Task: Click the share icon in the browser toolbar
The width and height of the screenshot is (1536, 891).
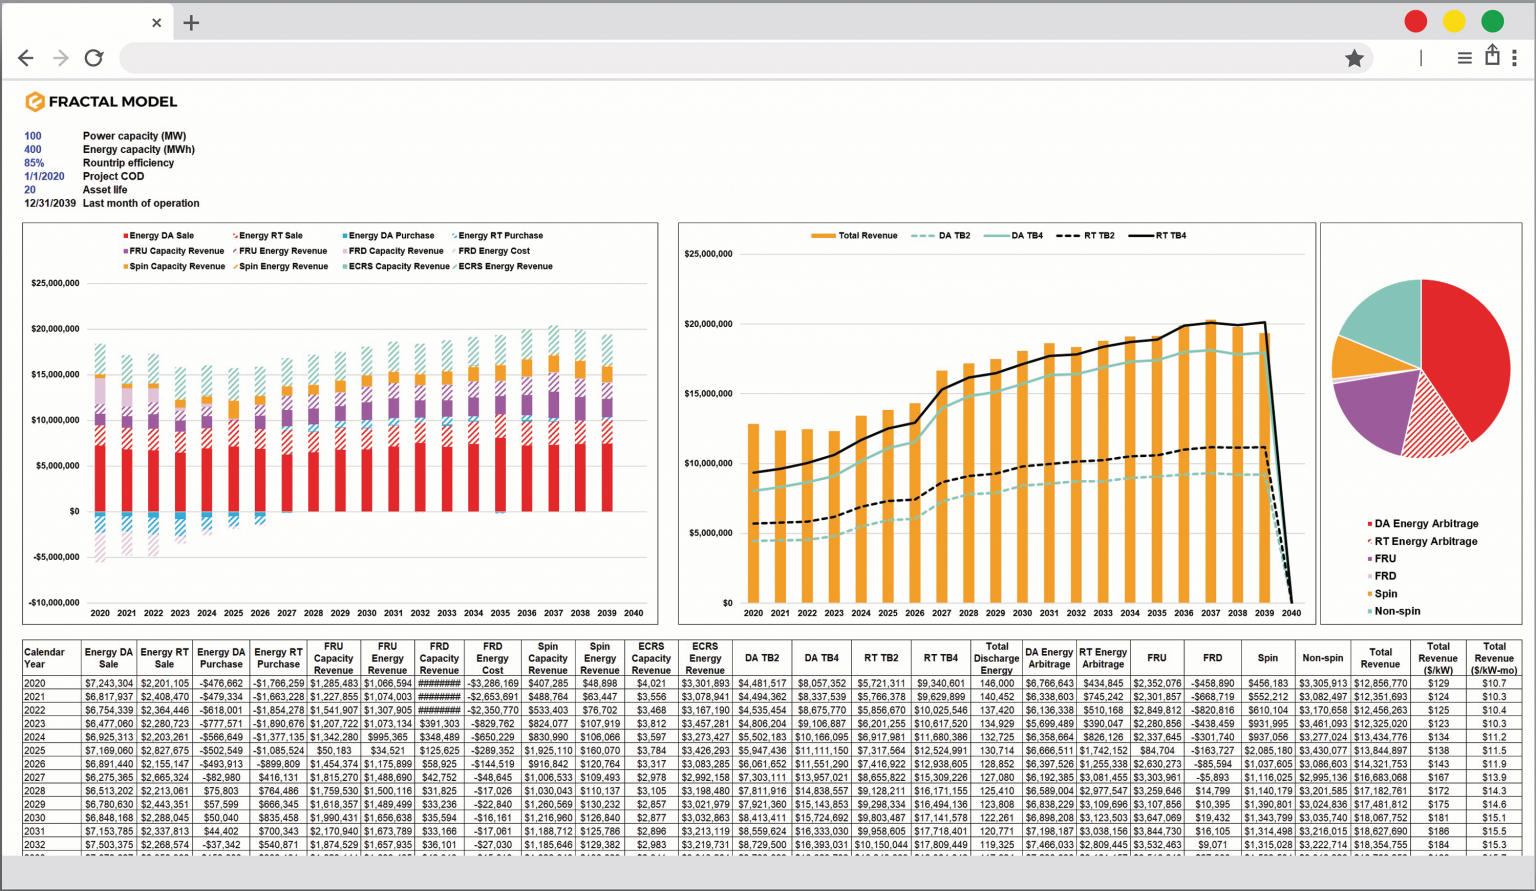Action: (x=1491, y=58)
